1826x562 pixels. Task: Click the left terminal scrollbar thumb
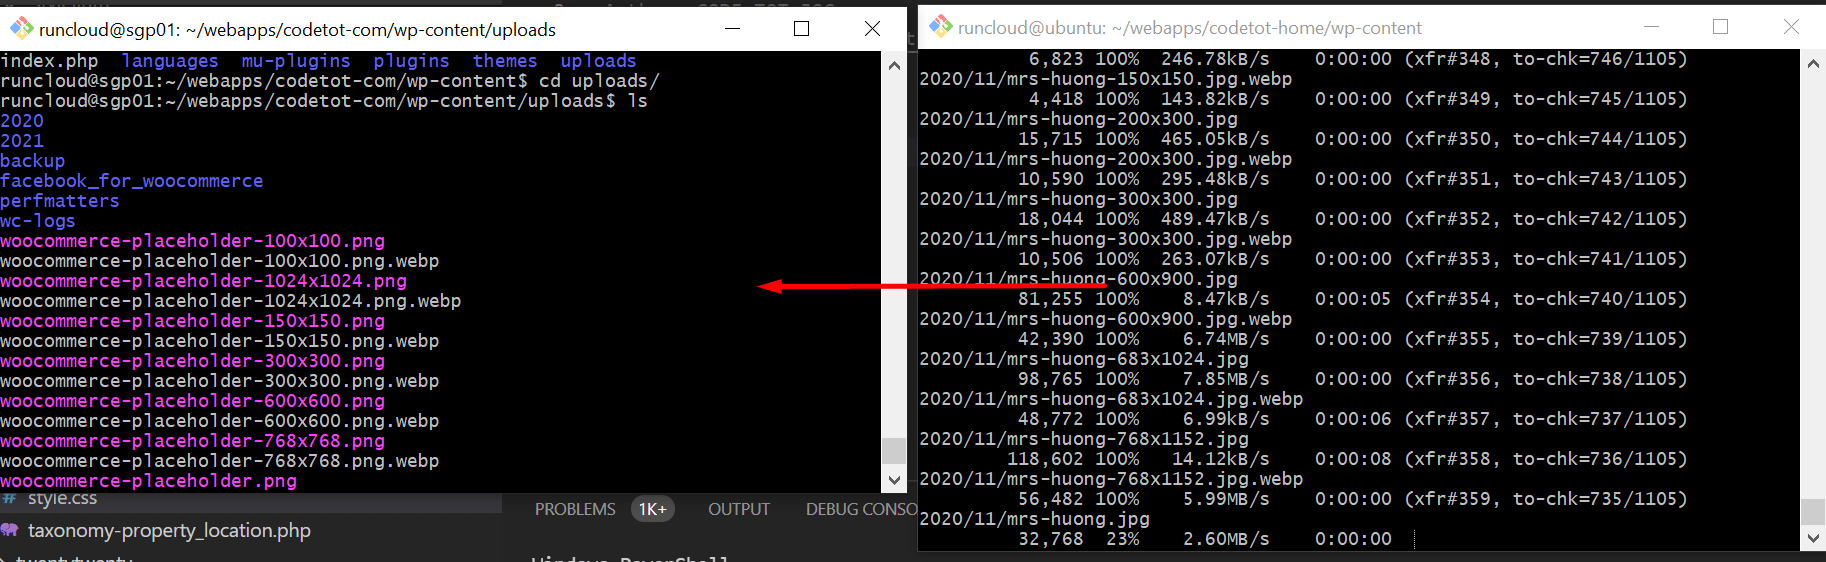click(x=894, y=451)
